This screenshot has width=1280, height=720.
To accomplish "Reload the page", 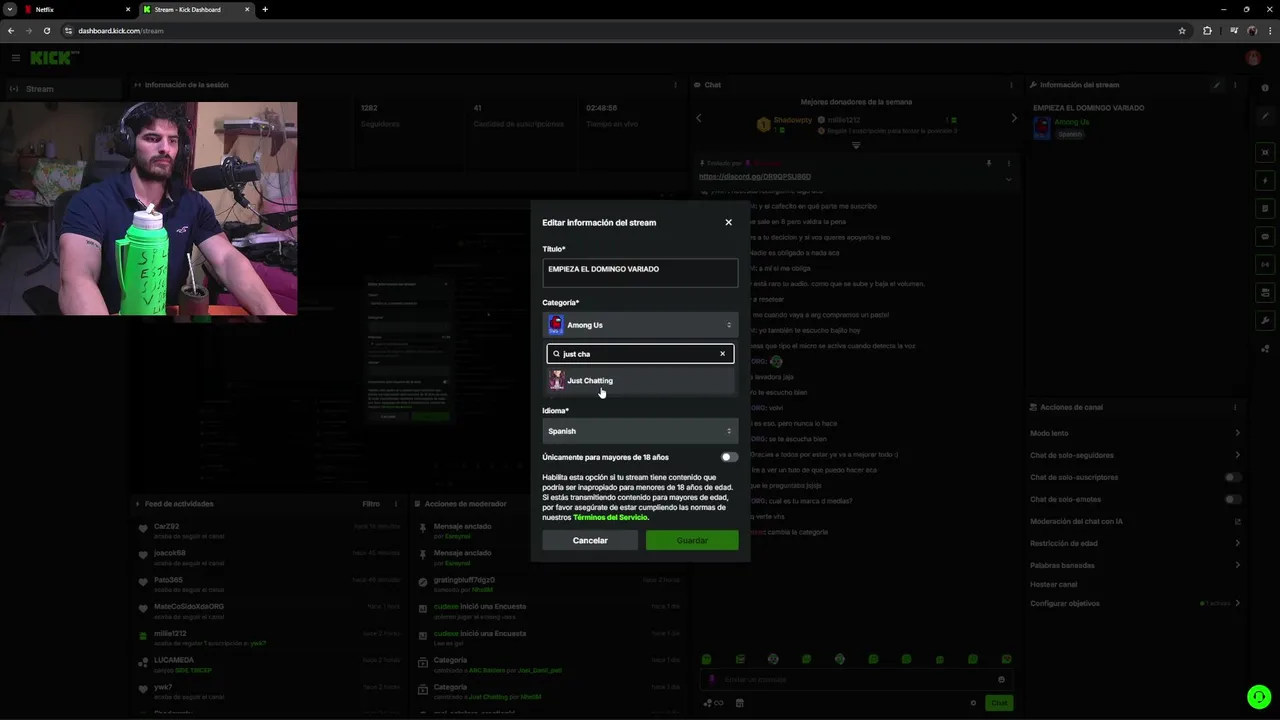I will pyautogui.click(x=47, y=31).
